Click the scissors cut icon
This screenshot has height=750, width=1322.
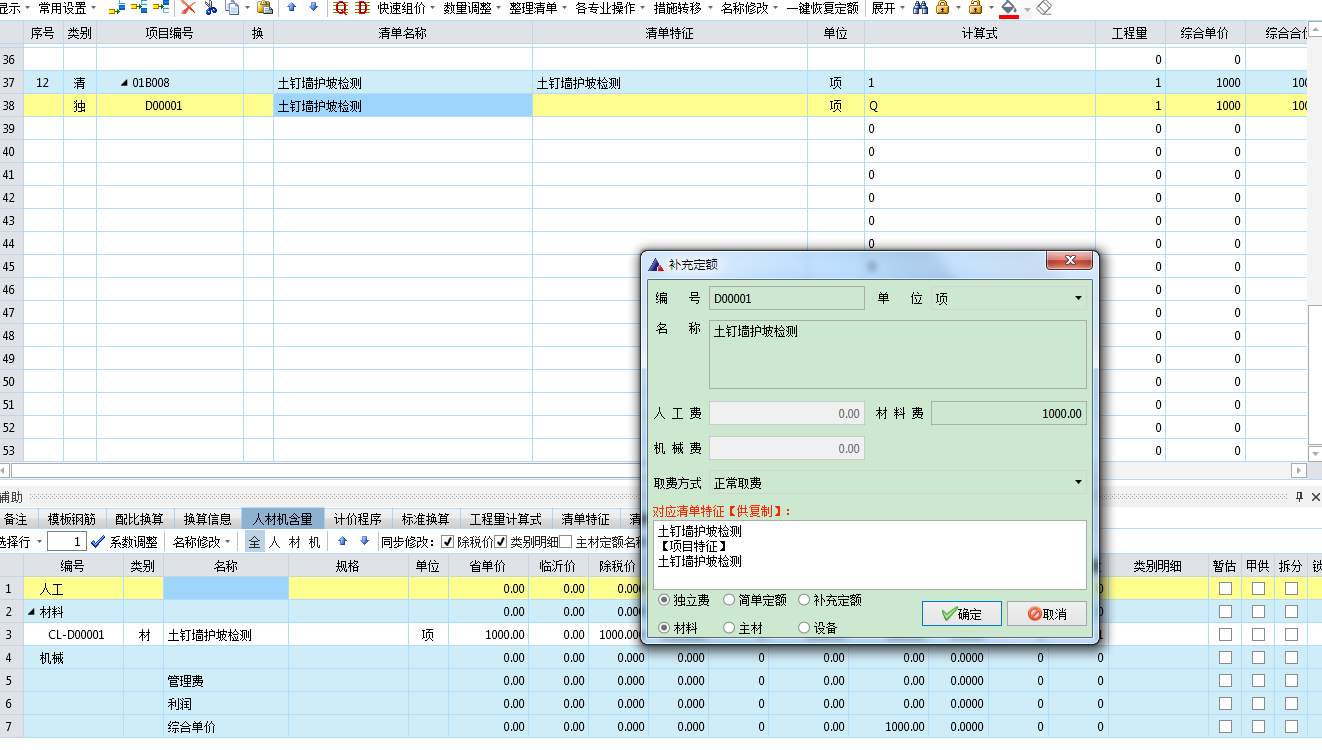click(211, 8)
